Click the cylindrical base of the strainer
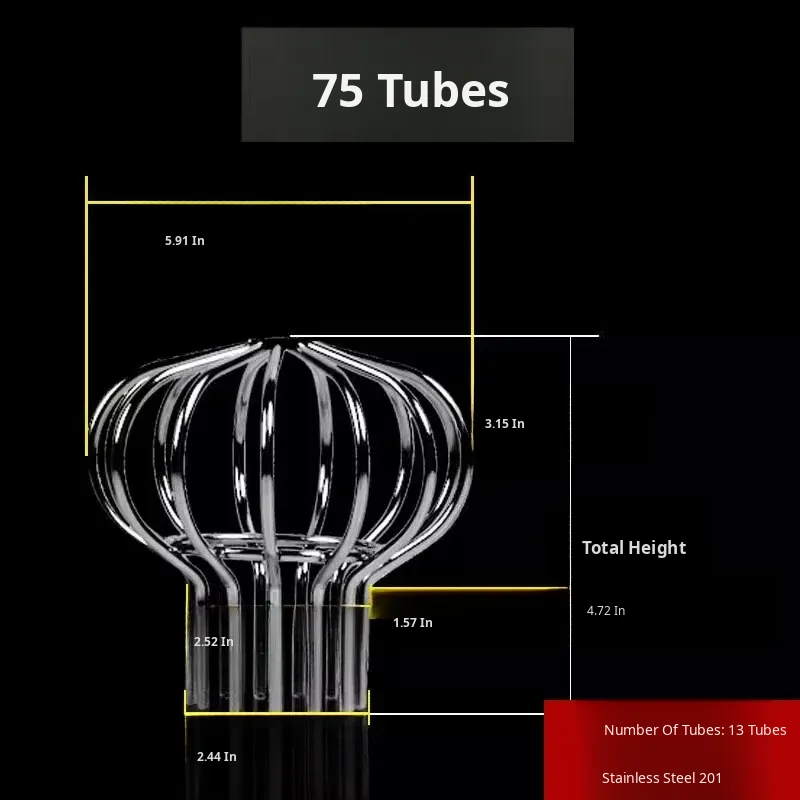 (x=277, y=655)
